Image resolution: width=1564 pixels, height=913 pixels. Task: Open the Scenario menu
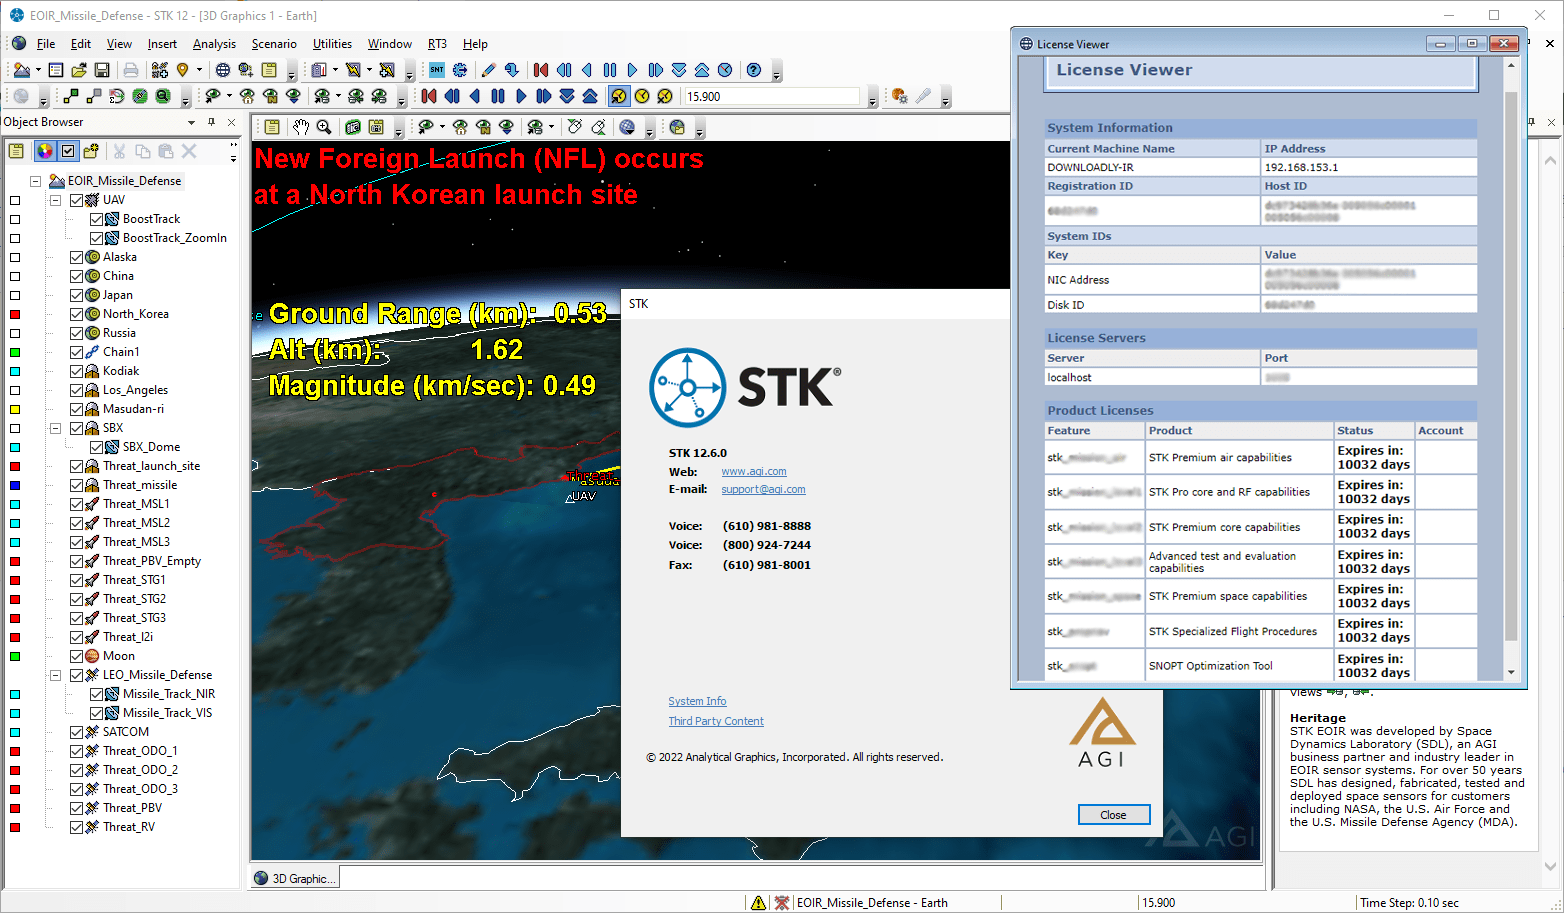click(274, 44)
